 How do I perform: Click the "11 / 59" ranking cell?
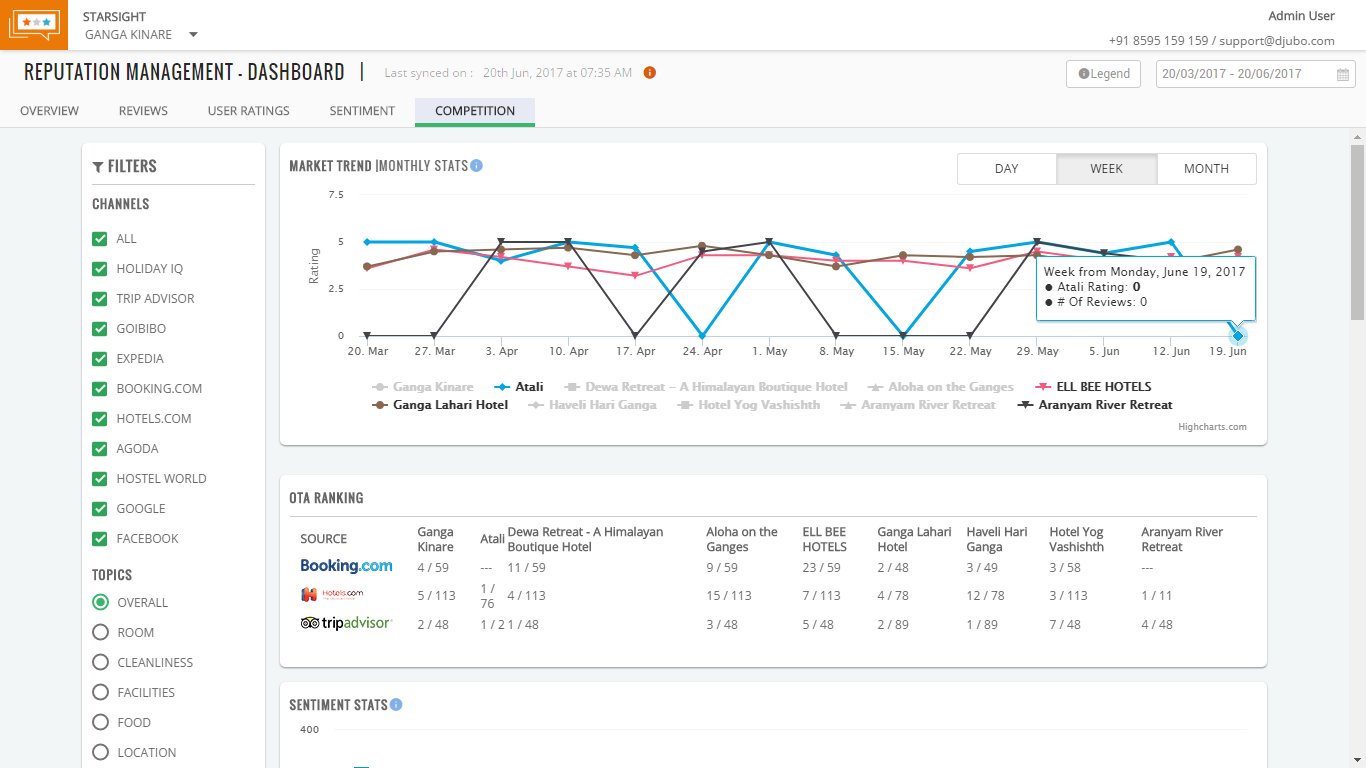pos(527,568)
